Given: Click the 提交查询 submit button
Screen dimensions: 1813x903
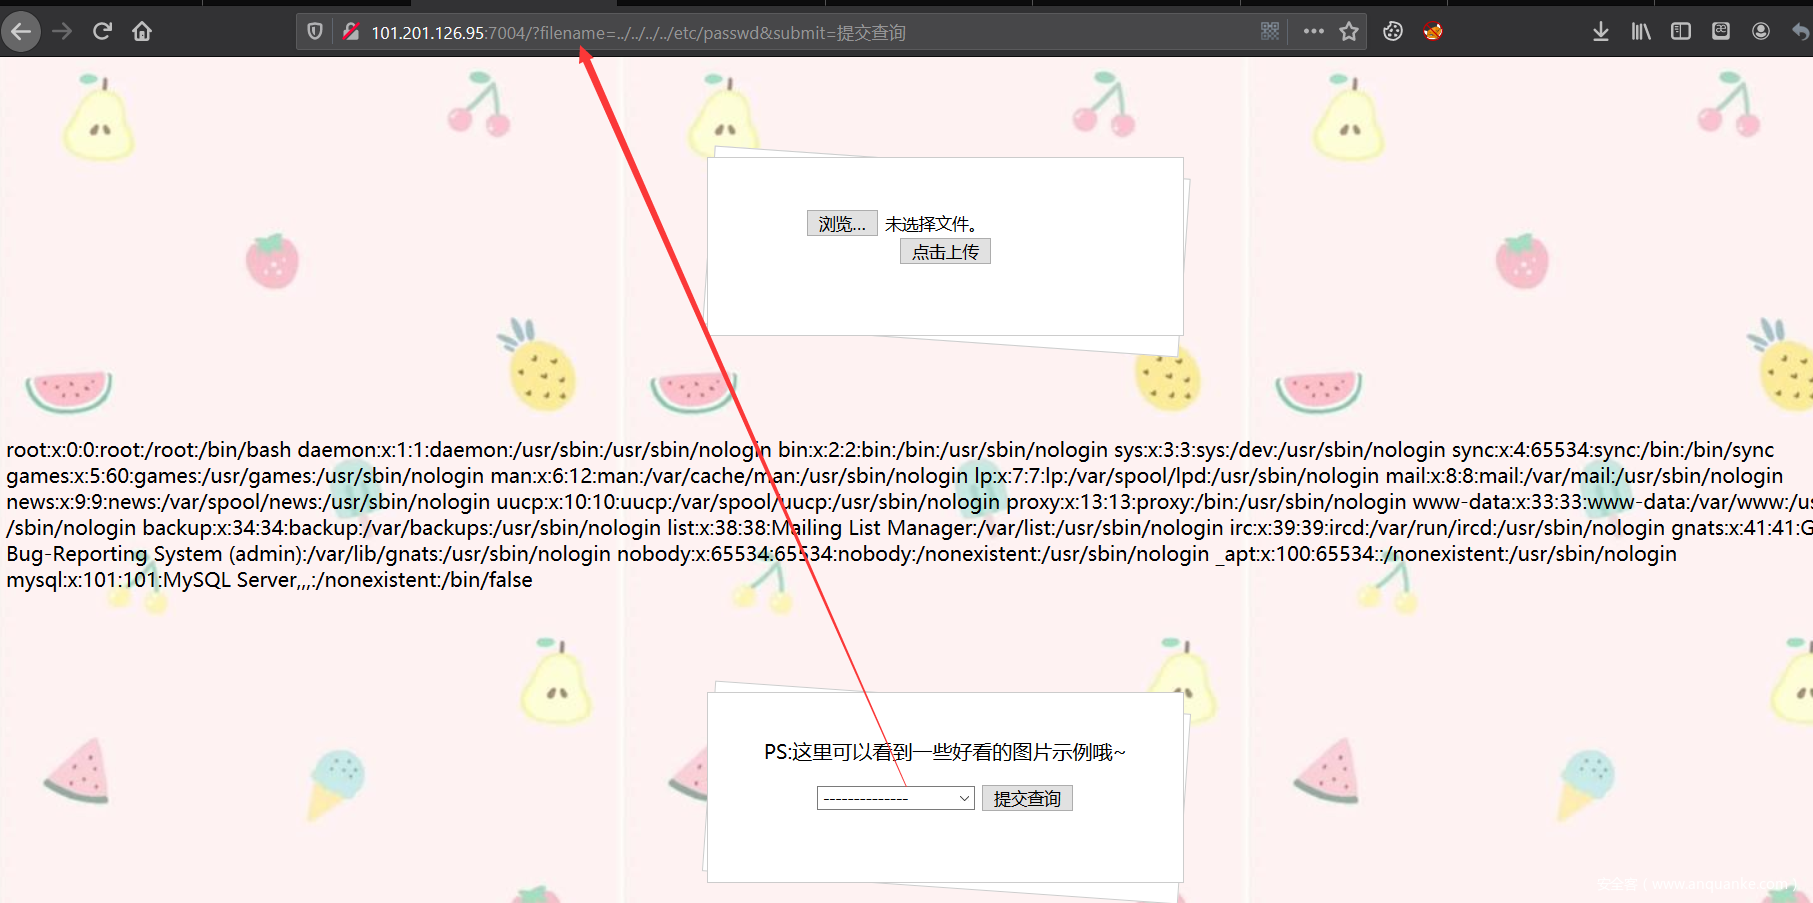Looking at the screenshot, I should pyautogui.click(x=1027, y=798).
